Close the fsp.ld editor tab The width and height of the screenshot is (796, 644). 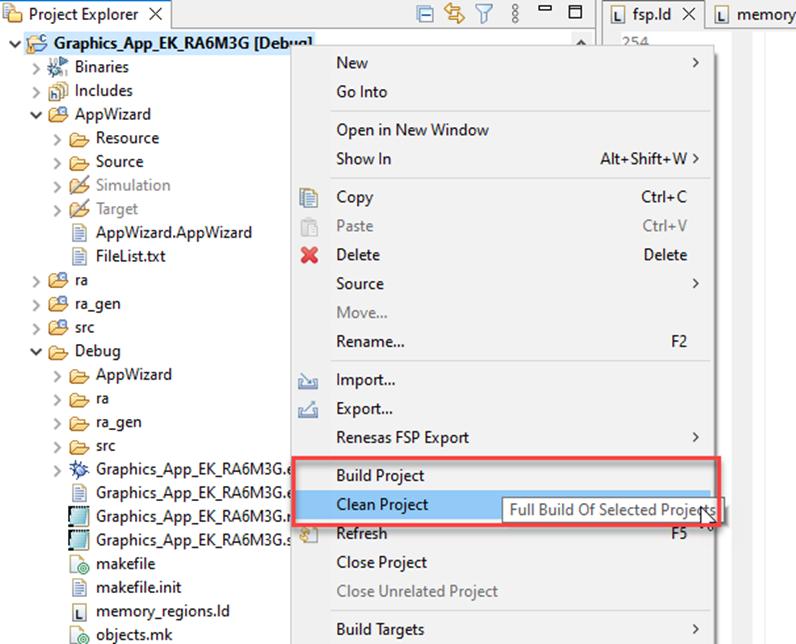[687, 15]
